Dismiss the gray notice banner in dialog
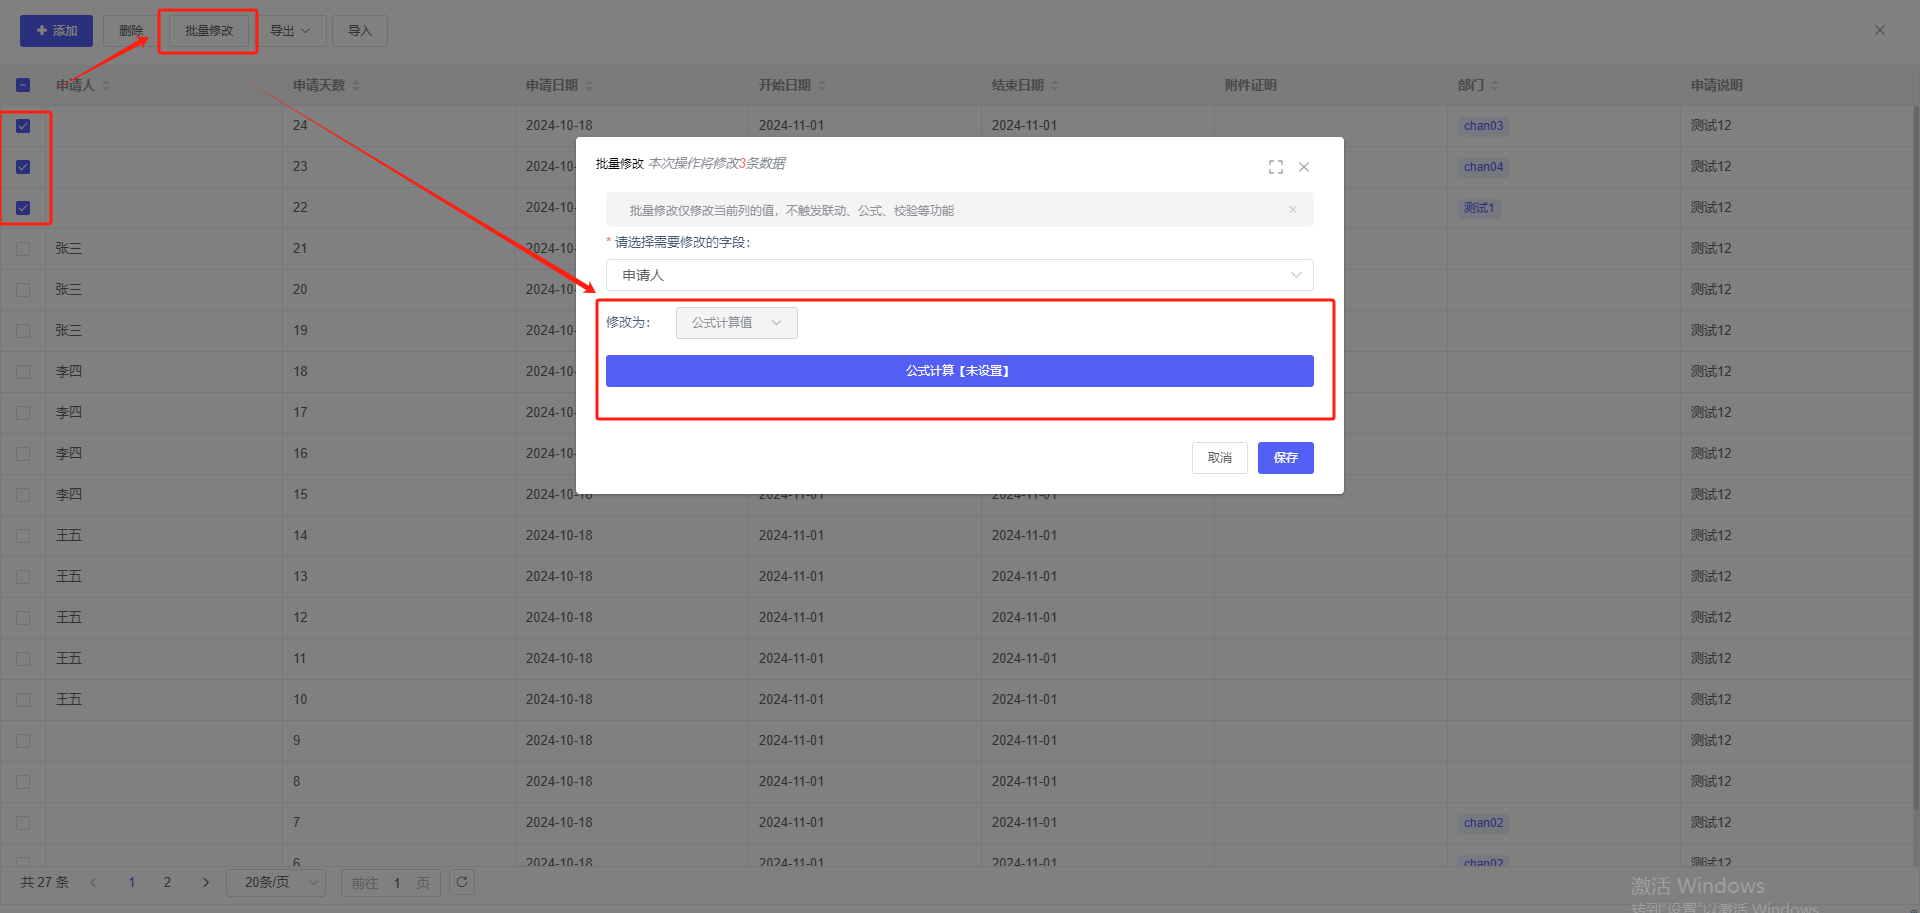The image size is (1920, 913). pos(1293,210)
